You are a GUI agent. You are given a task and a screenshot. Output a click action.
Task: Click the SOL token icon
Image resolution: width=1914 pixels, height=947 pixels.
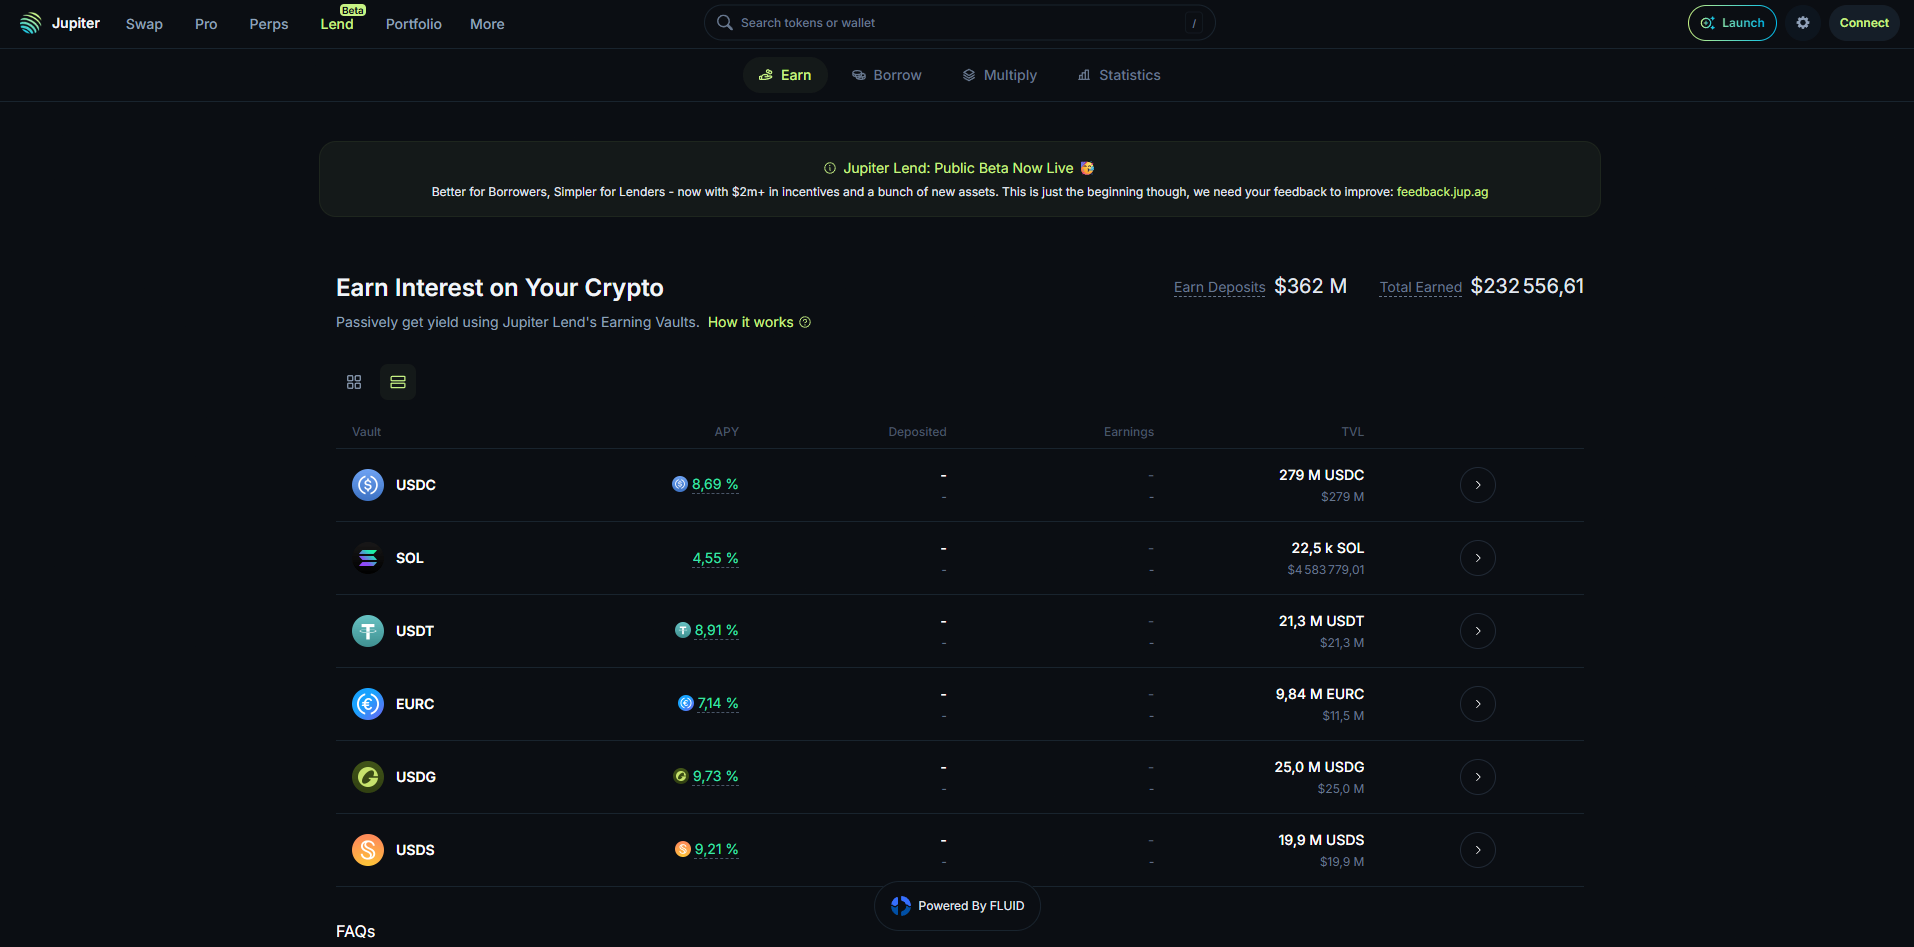coord(367,557)
